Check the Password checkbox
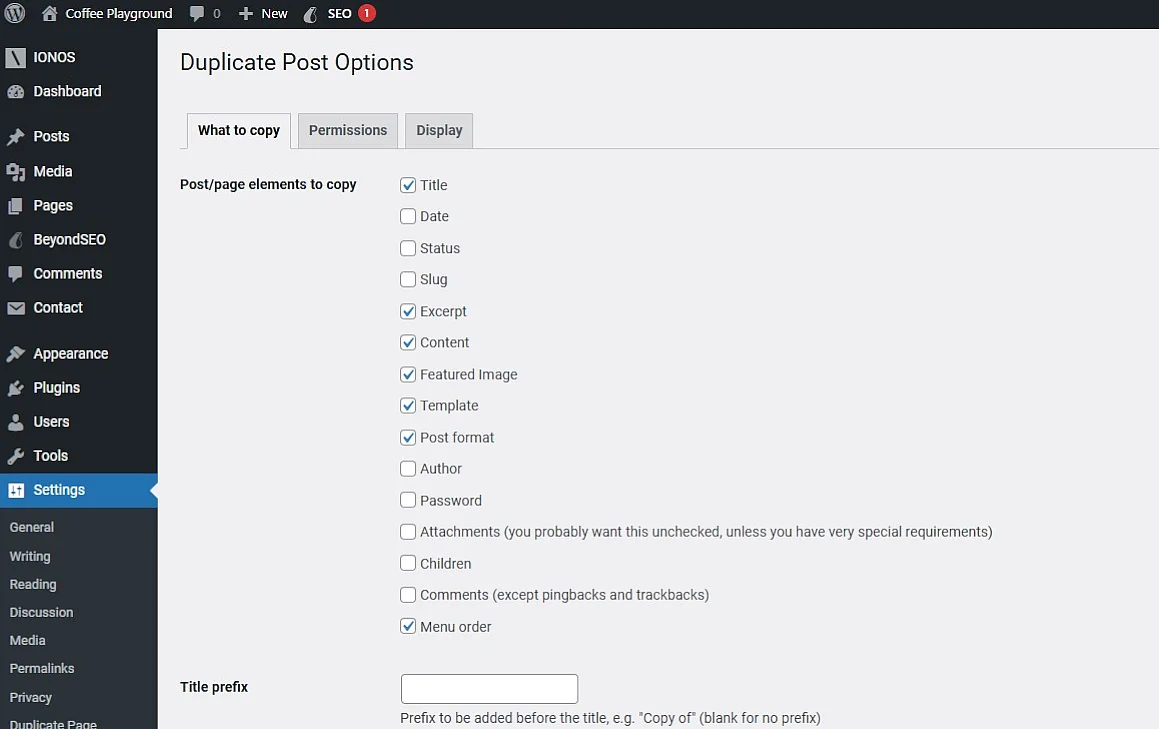Screen dimensions: 1159x729 [408, 500]
